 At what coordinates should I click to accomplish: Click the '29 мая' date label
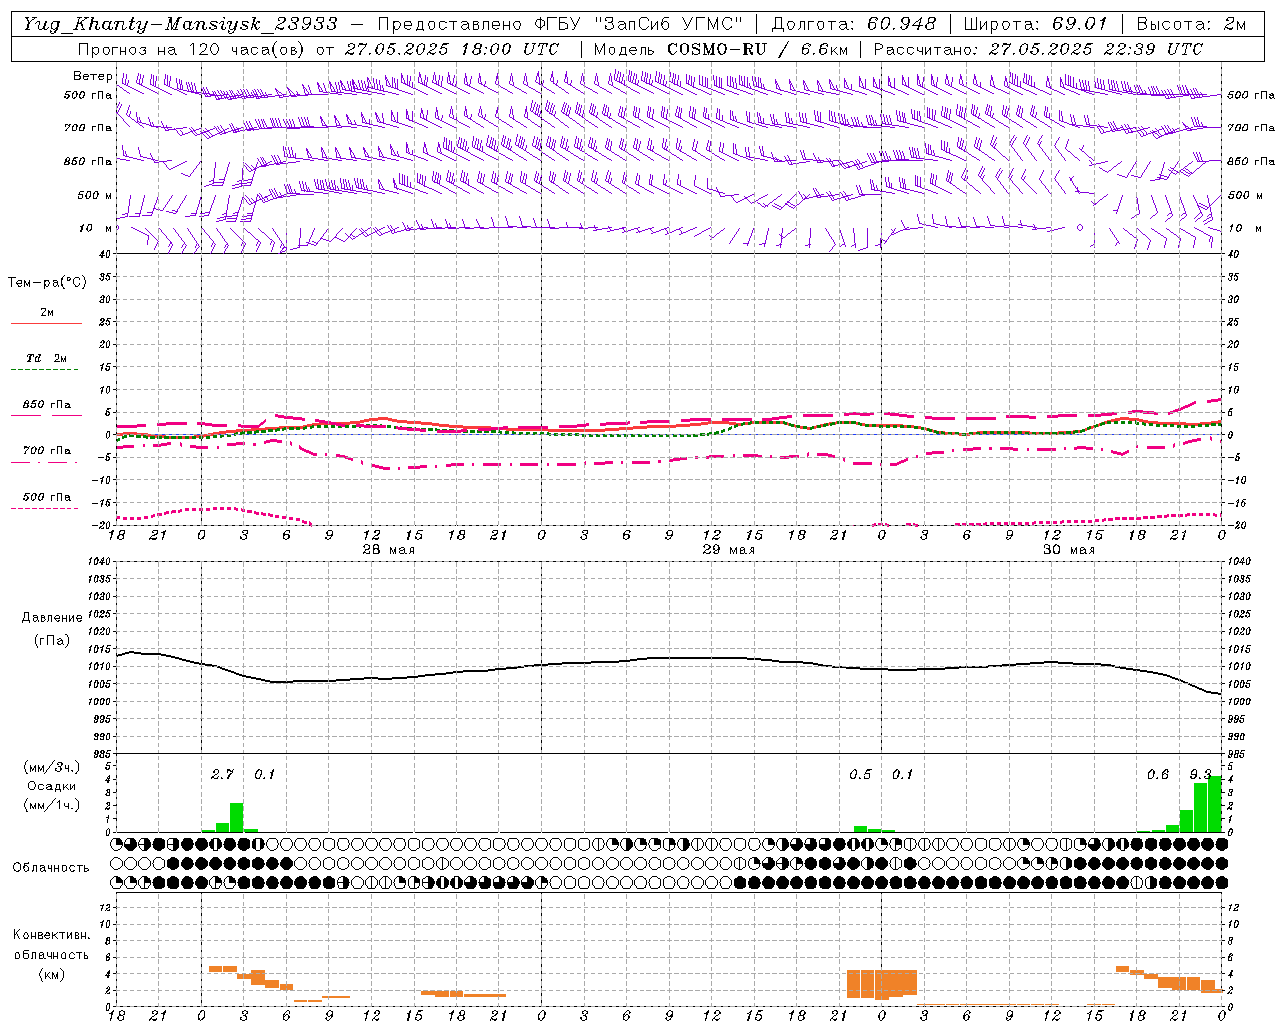point(728,550)
